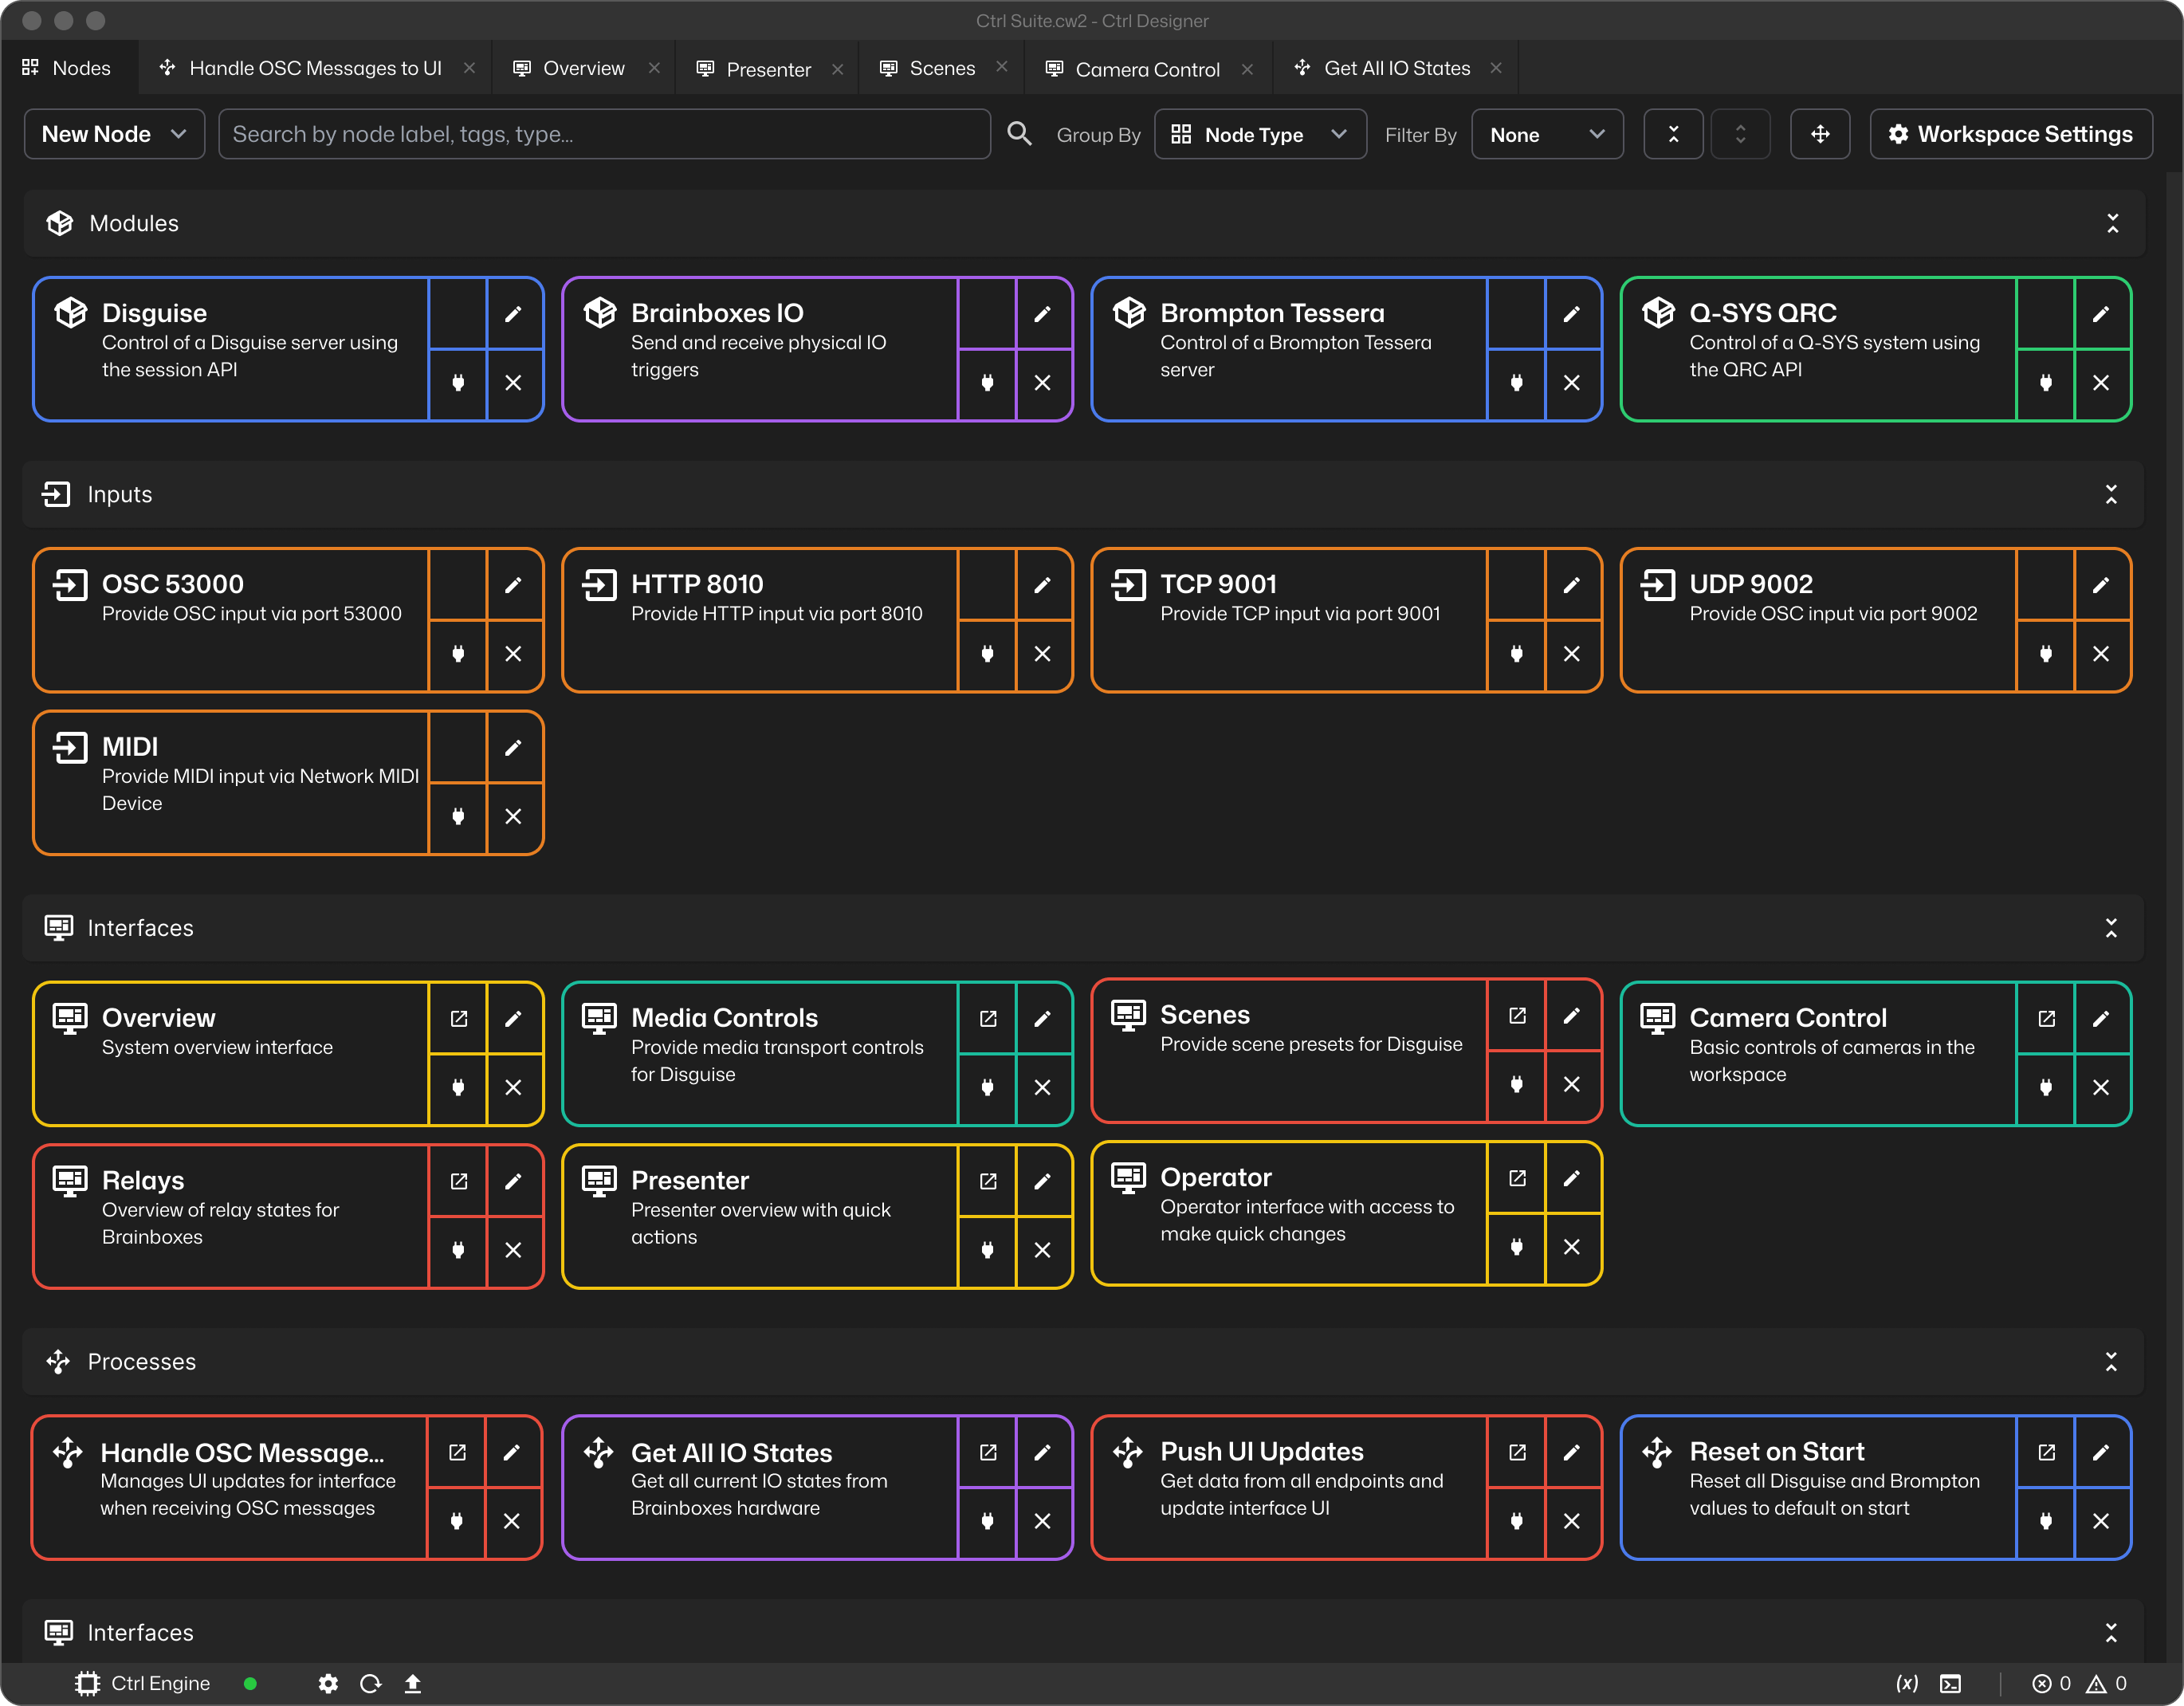This screenshot has width=2184, height=1706.
Task: Close the Get All IO States tab
Action: [1496, 67]
